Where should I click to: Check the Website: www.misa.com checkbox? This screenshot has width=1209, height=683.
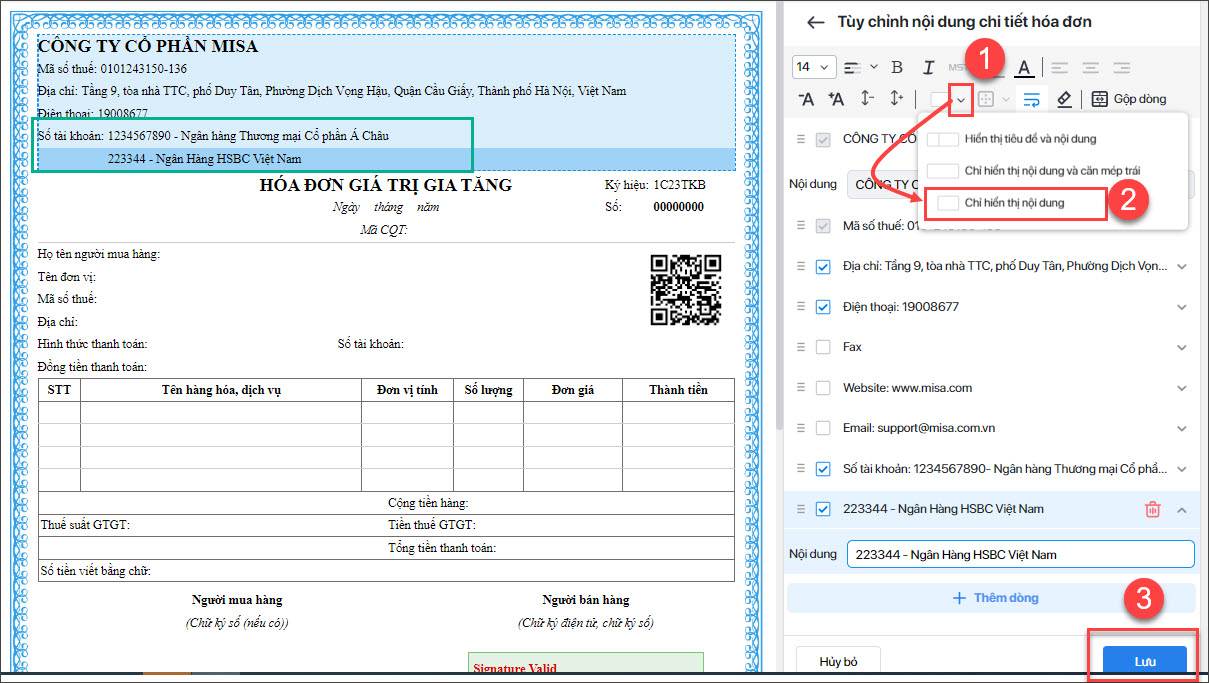(x=823, y=388)
